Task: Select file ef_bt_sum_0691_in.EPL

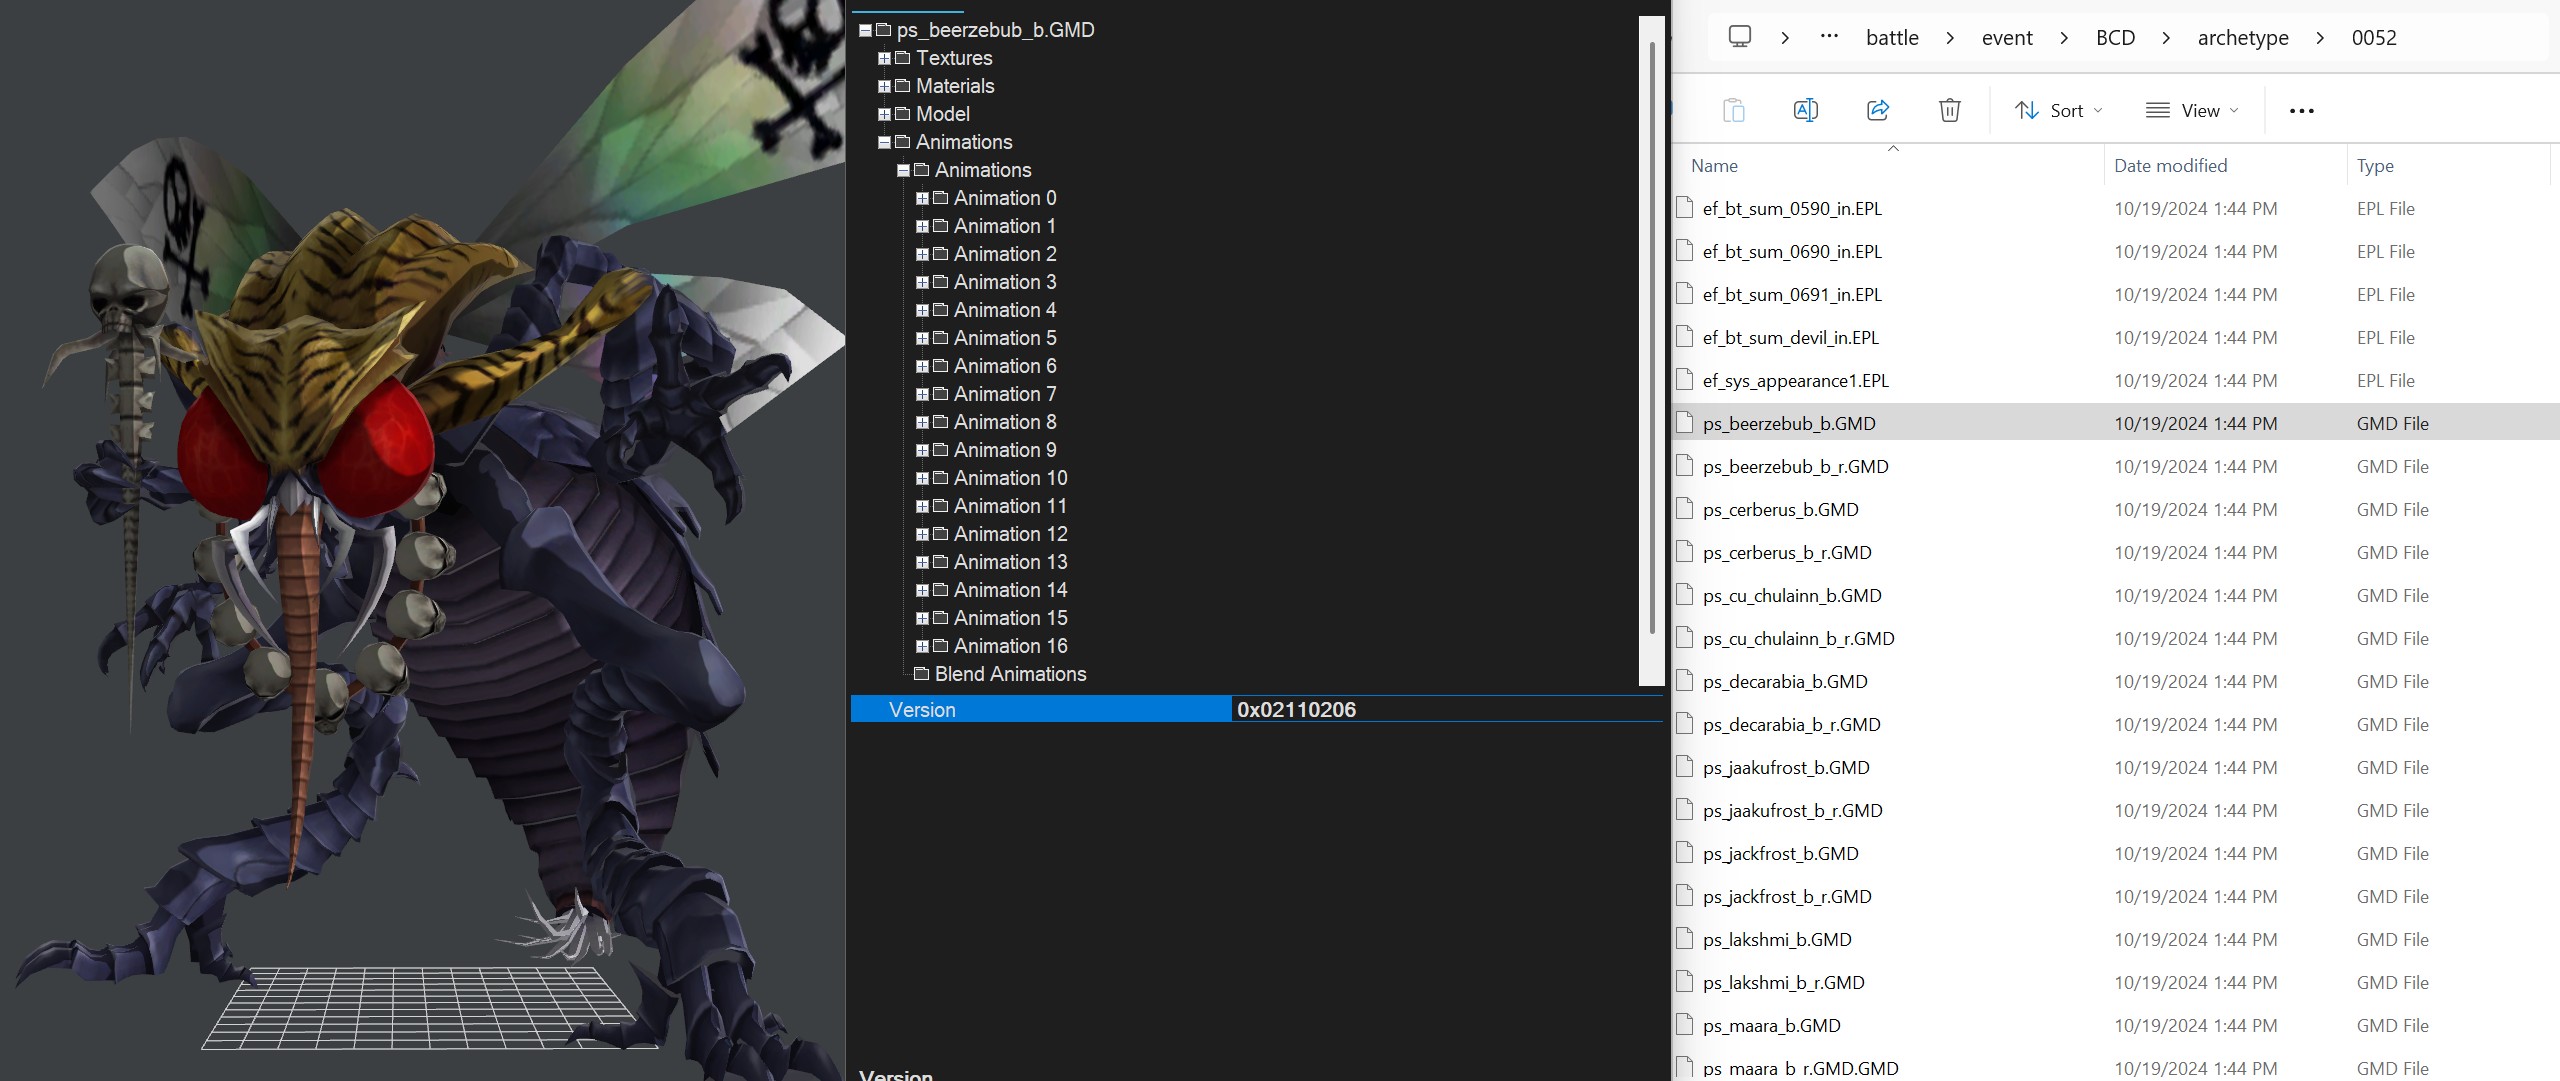Action: click(1792, 294)
